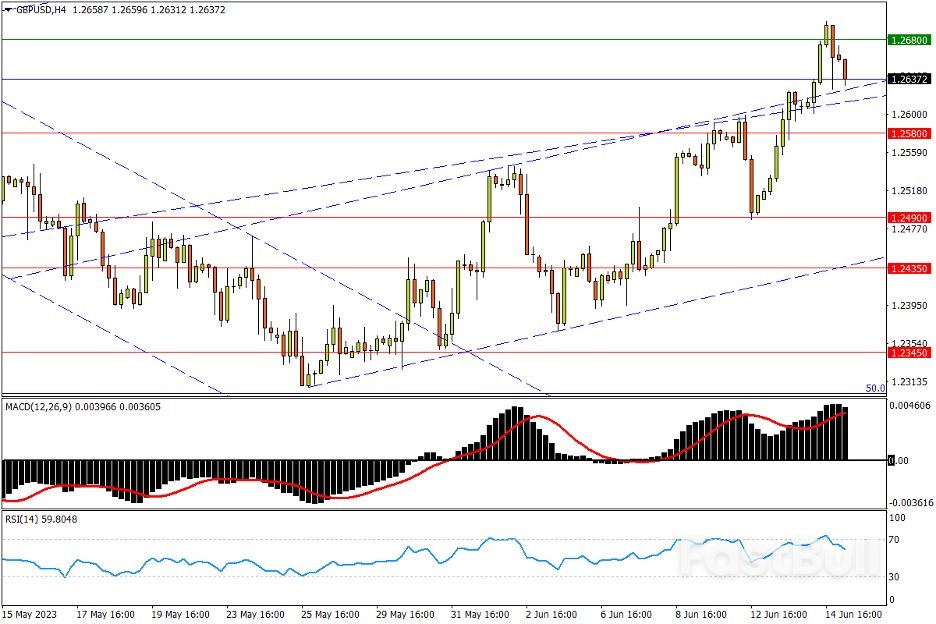936x624 pixels.
Task: Click the 1.23135 price axis value
Action: 910,382
